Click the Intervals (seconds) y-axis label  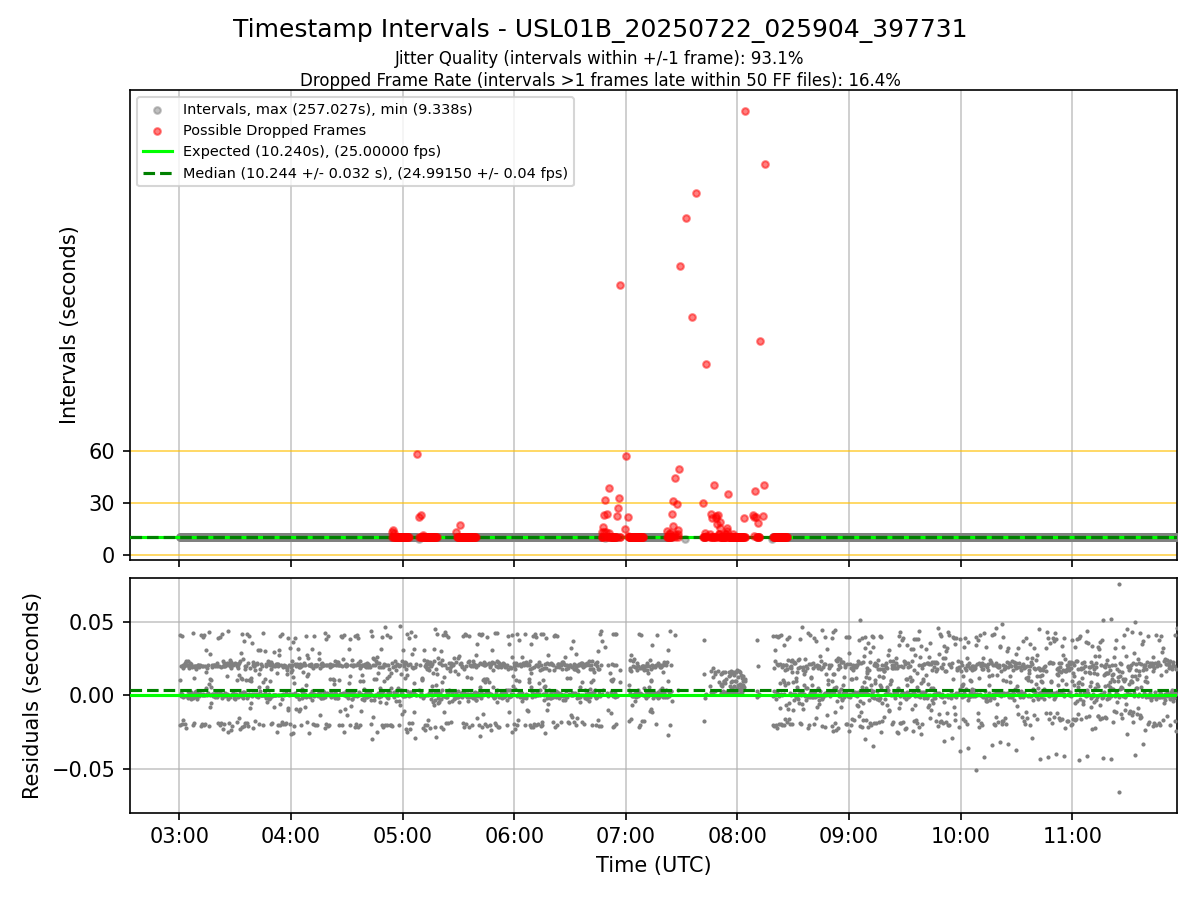[68, 325]
